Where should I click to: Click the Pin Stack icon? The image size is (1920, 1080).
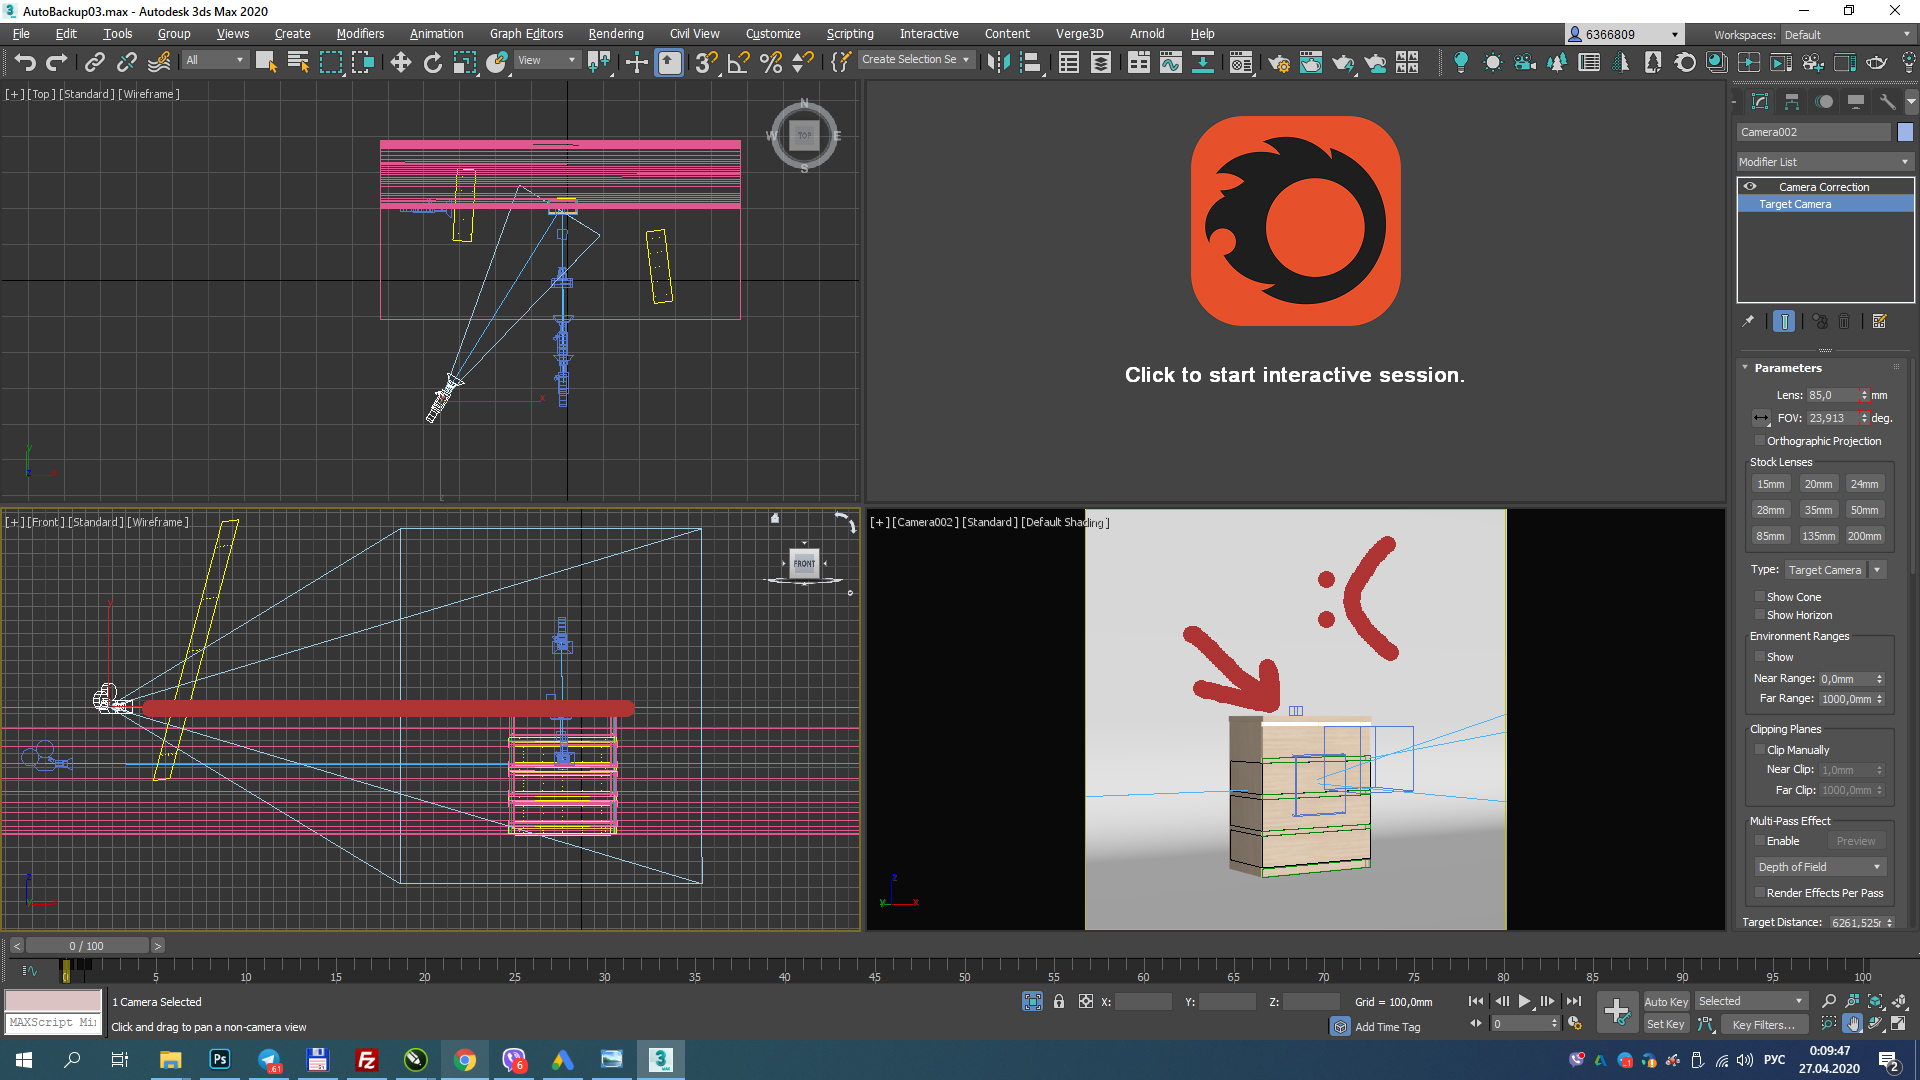point(1748,321)
